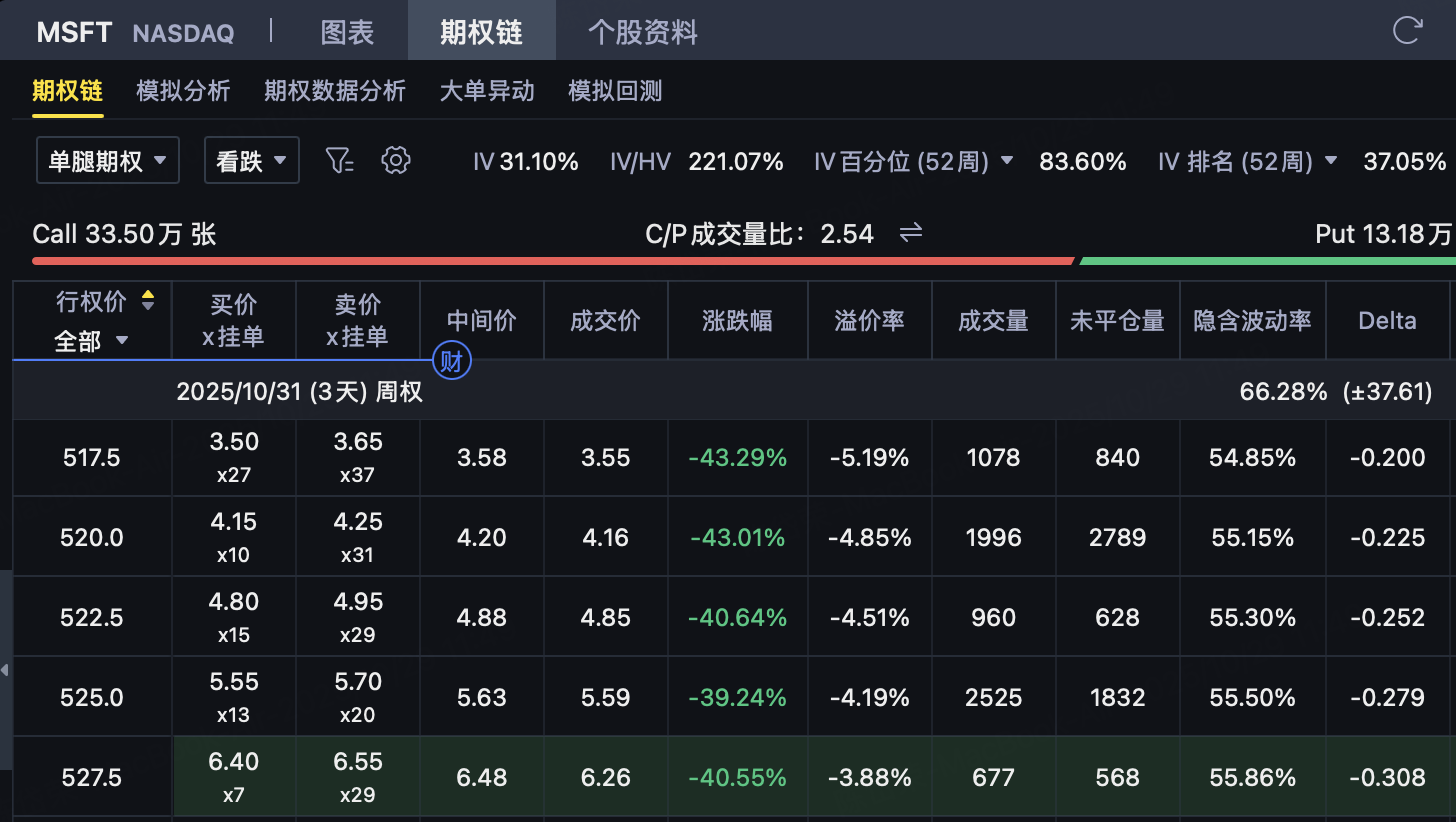Click the 隐含波动率 column header

pos(1252,320)
